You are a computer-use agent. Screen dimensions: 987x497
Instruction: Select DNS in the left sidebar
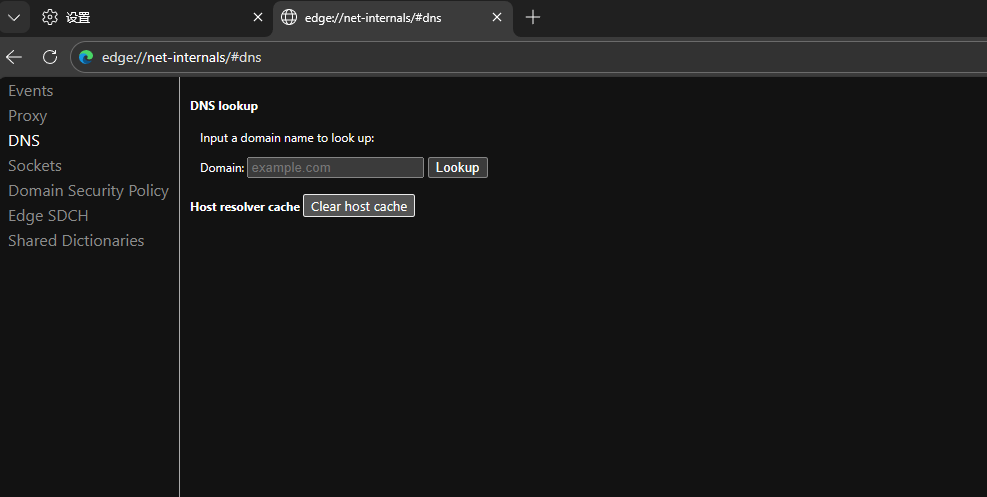click(x=24, y=141)
